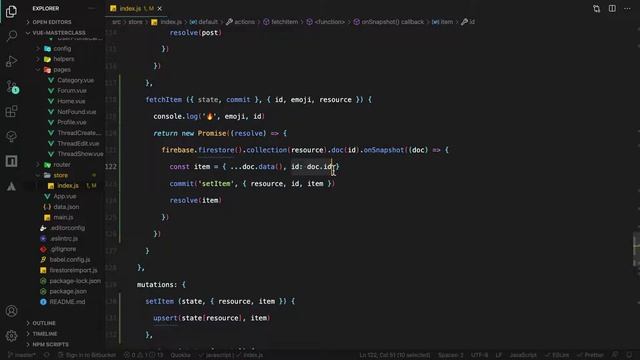640x360 pixels.
Task: Open .eslintrc.js file
Action: (x=64, y=238)
